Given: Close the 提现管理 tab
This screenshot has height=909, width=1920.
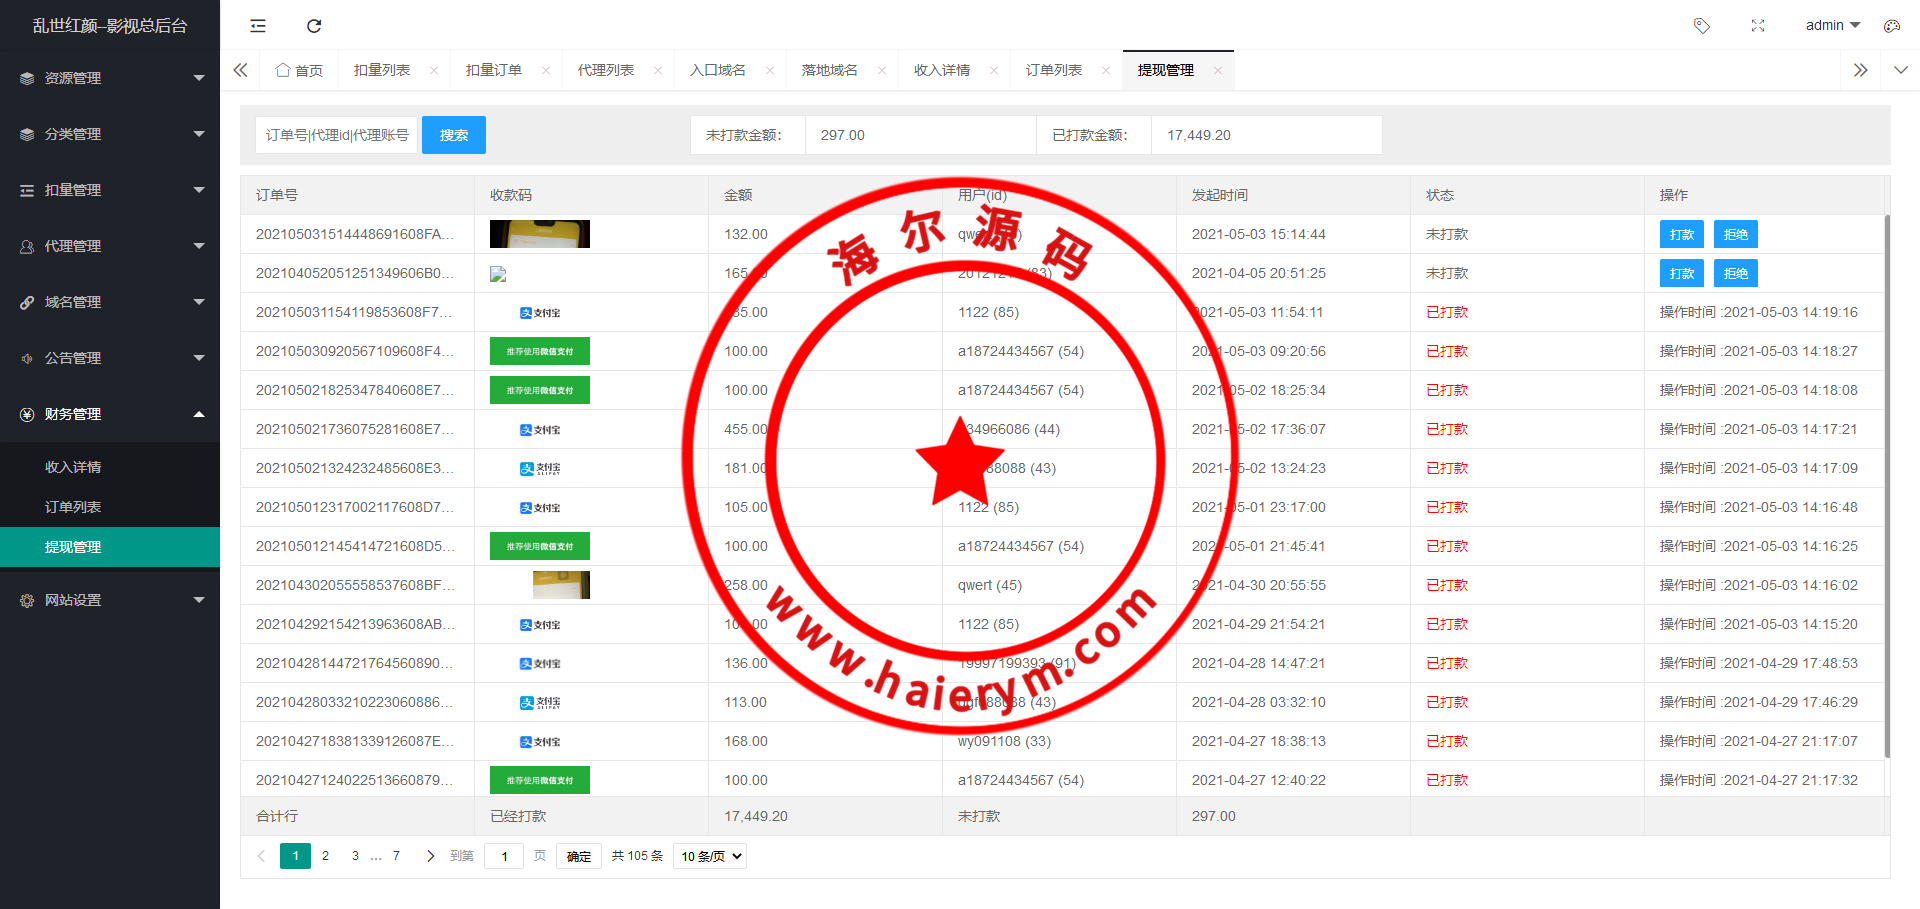Looking at the screenshot, I should [x=1217, y=70].
